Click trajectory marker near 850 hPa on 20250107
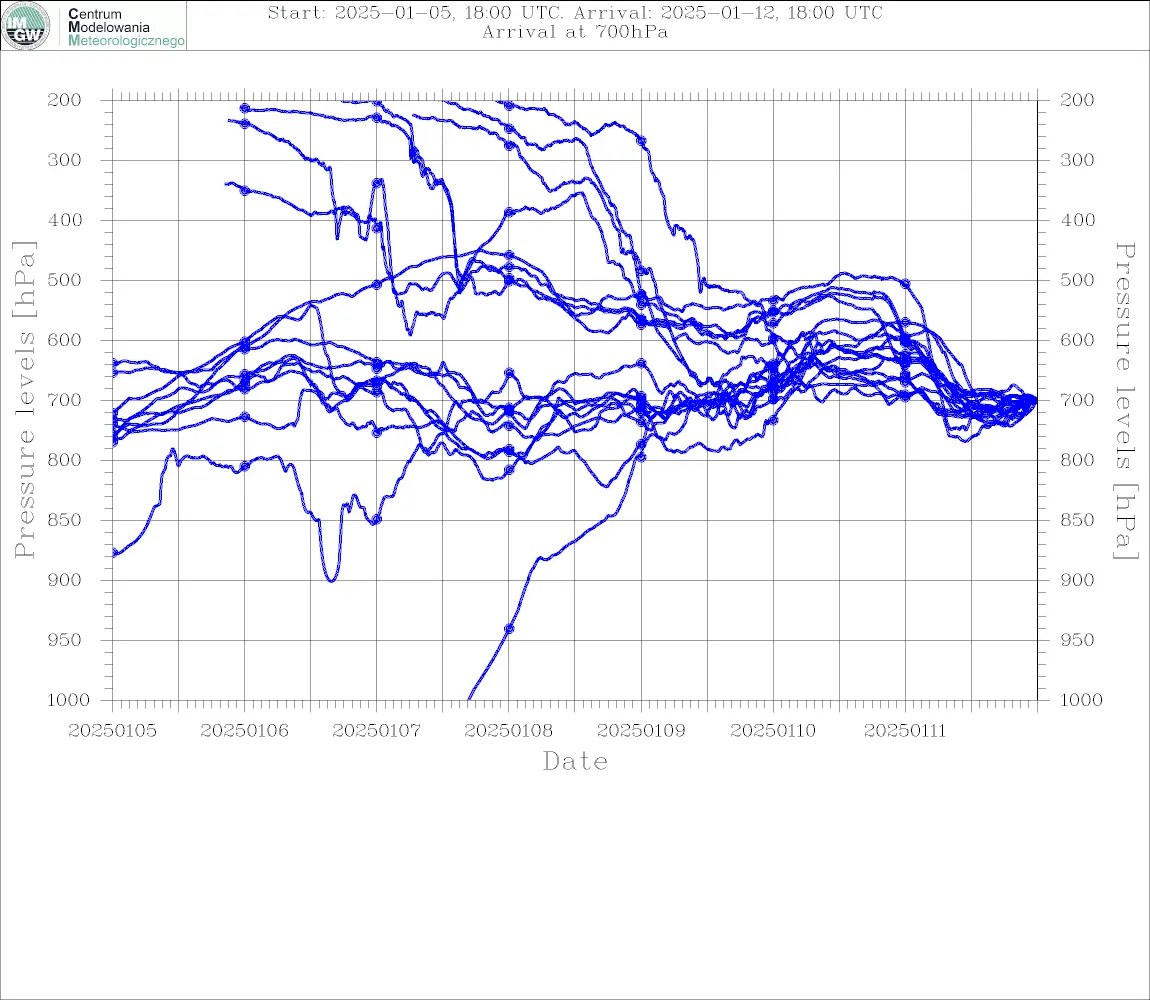Screen dimensions: 1150x1000 (x=377, y=519)
